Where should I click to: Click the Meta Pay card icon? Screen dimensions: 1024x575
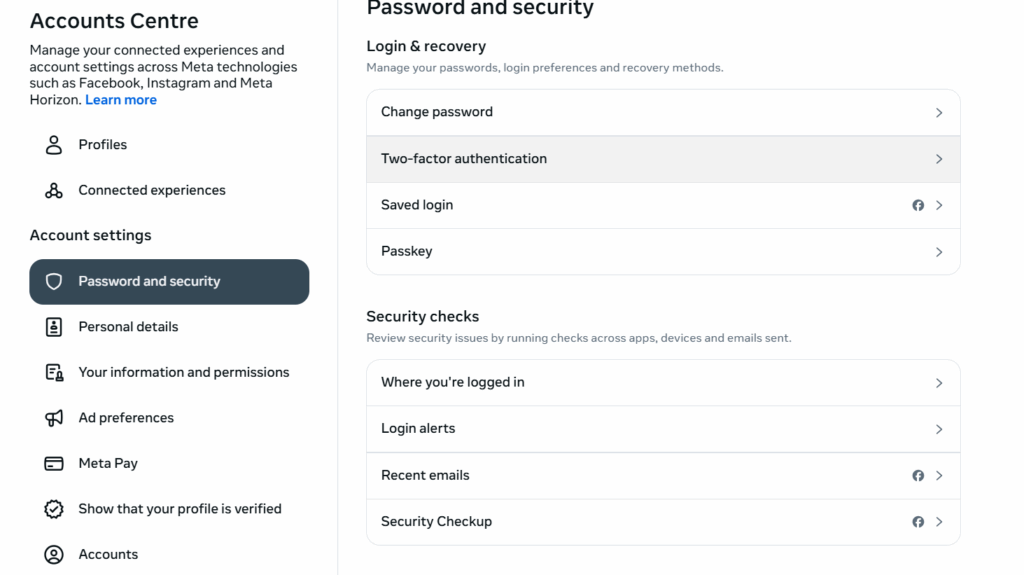tap(54, 463)
